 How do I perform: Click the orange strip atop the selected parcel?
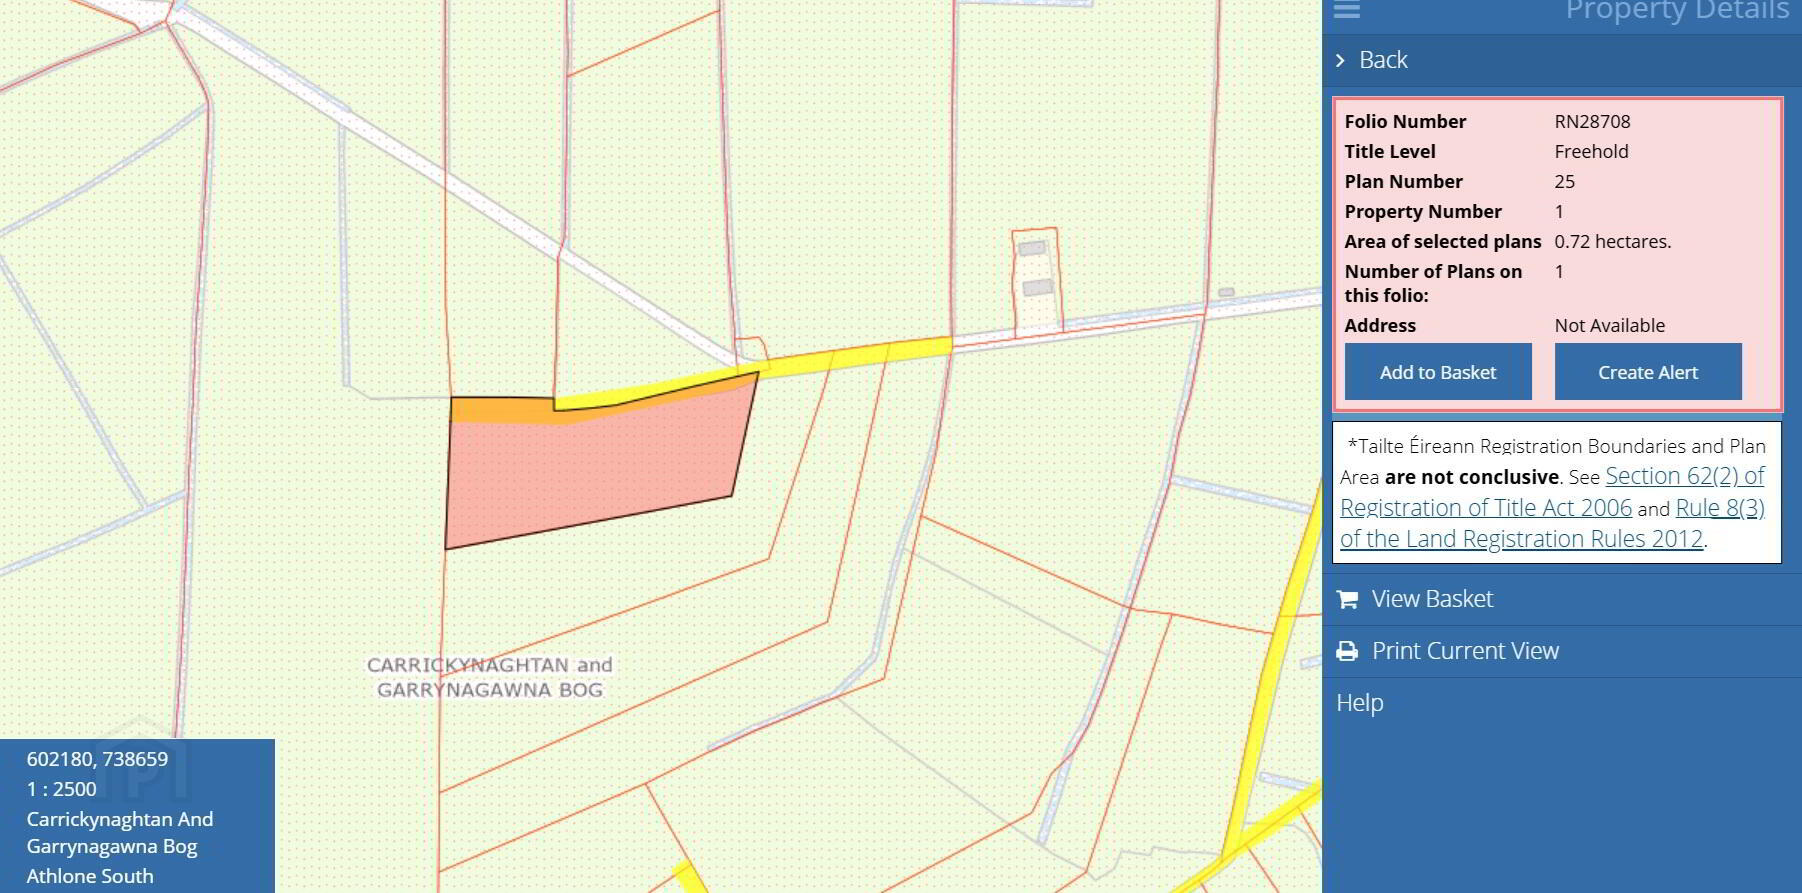click(500, 409)
